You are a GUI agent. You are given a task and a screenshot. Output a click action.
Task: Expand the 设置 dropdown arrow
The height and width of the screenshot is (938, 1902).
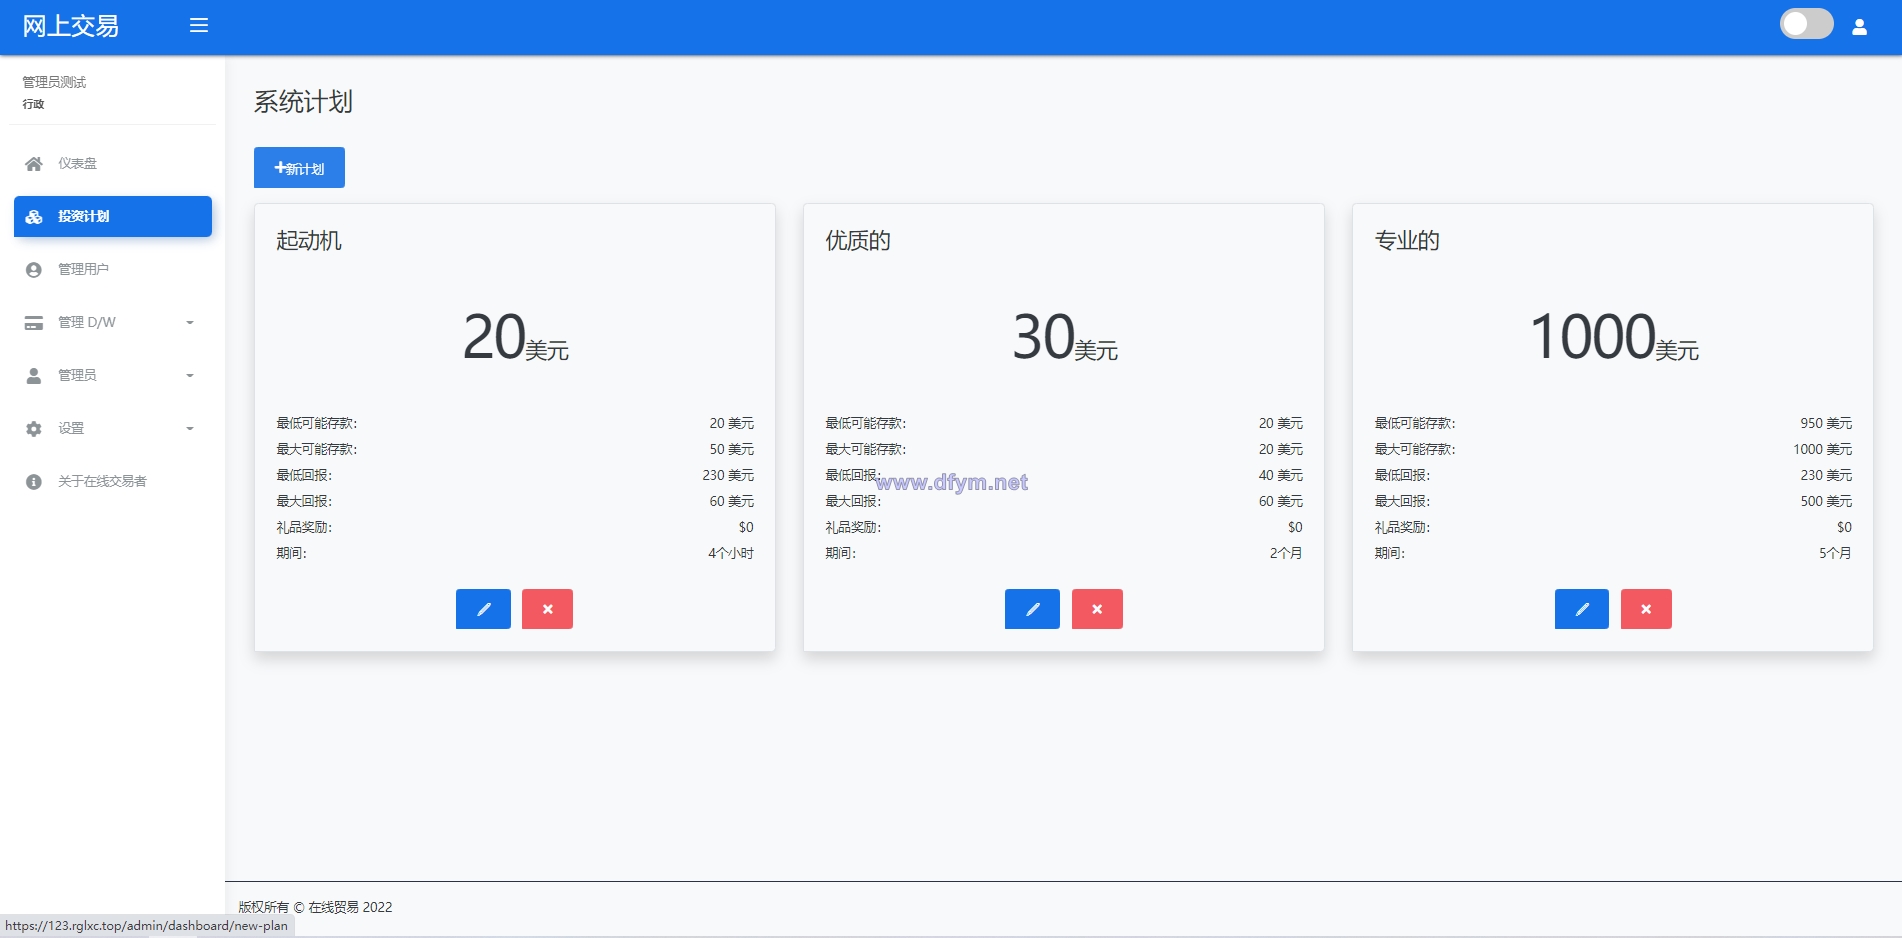pos(190,429)
